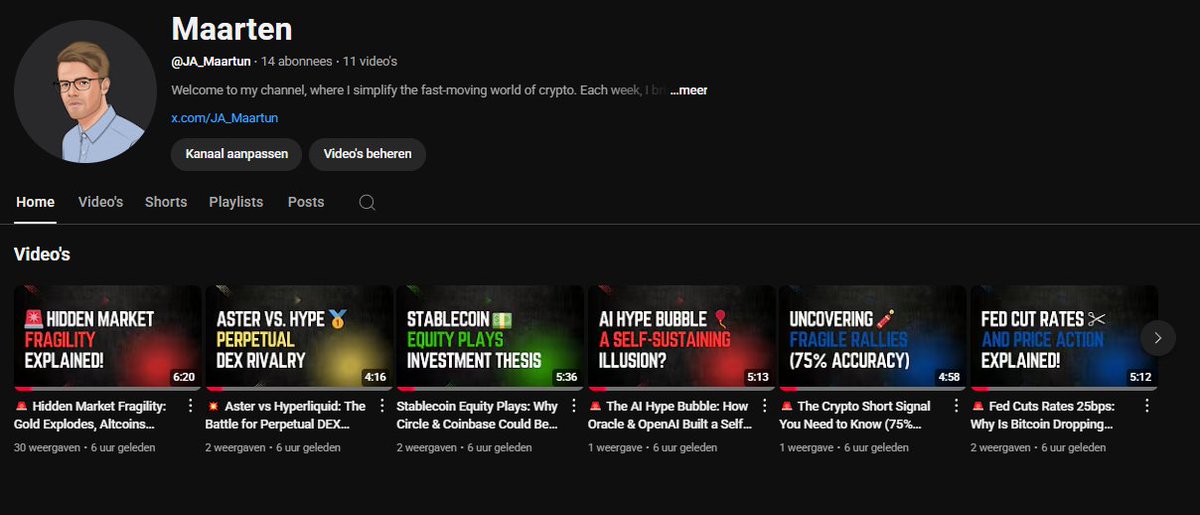Open options menu for Fed Cuts Rates video
This screenshot has width=1200, height=515.
coord(1146,407)
